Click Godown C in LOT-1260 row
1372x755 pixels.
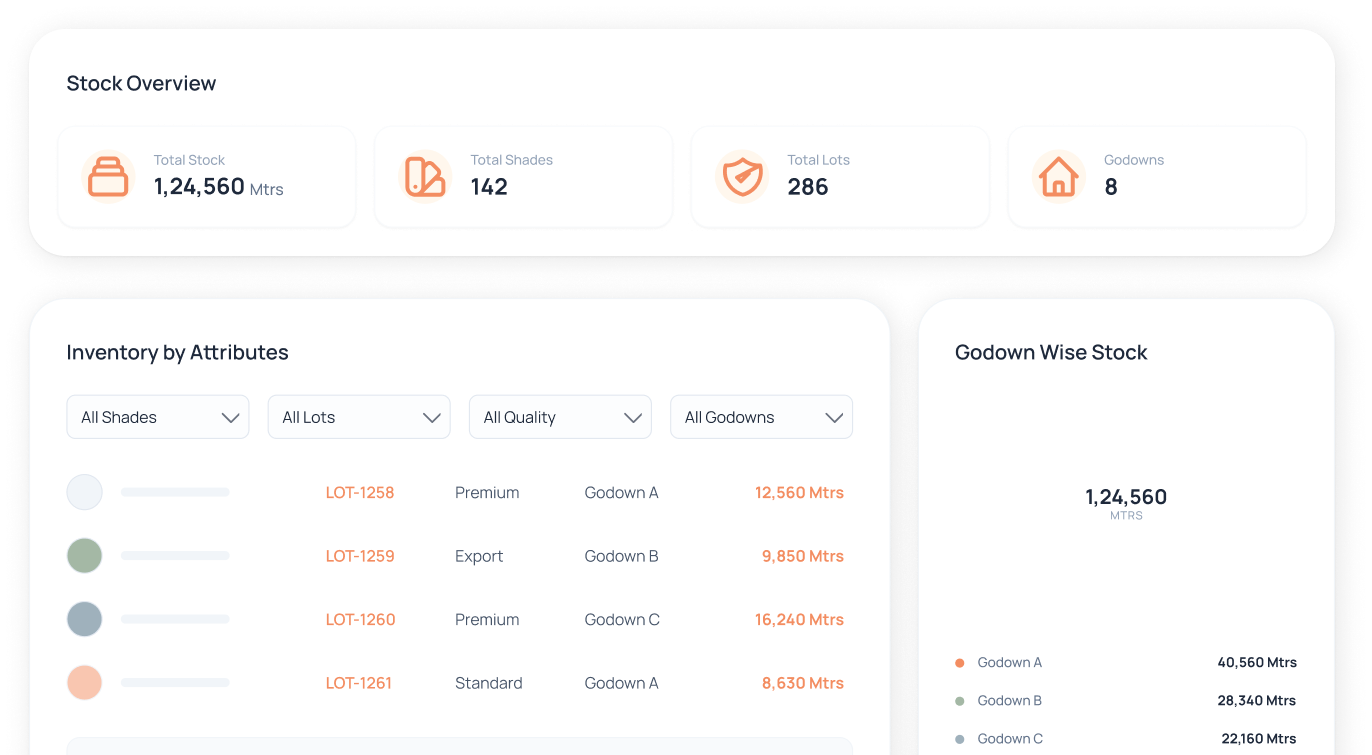[x=622, y=620]
